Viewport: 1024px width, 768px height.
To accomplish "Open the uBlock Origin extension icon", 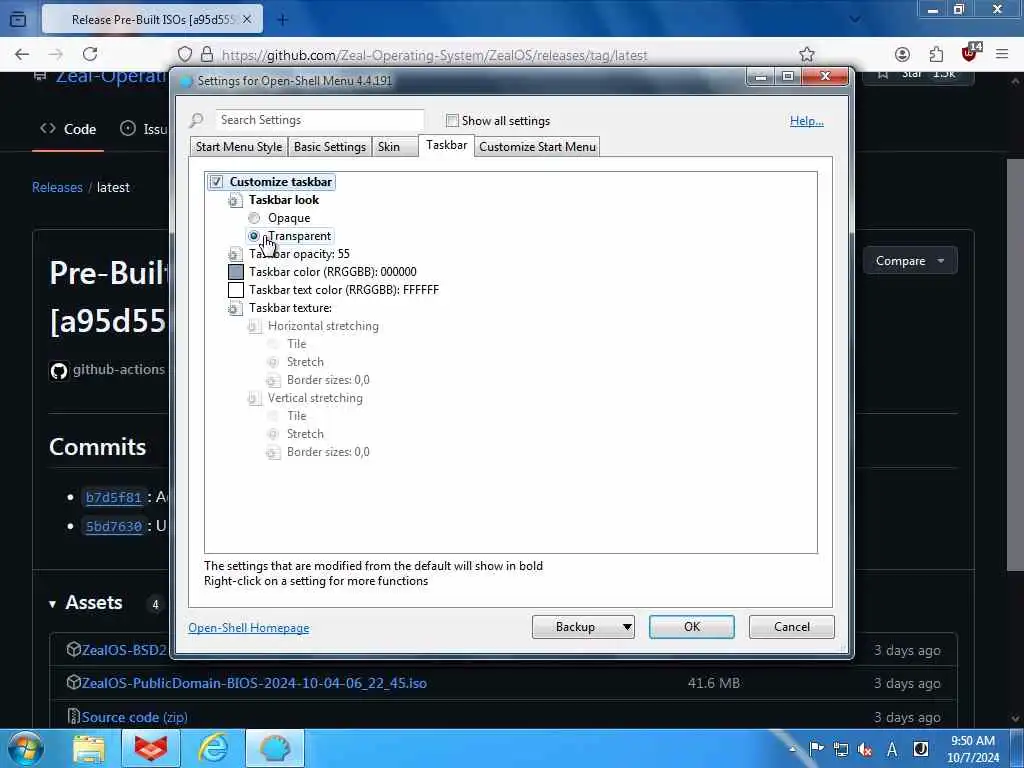I will tap(970, 53).
